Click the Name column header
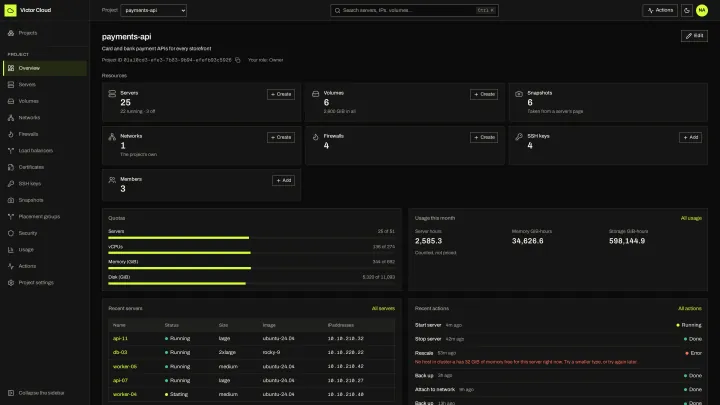720x405 pixels. [119, 325]
